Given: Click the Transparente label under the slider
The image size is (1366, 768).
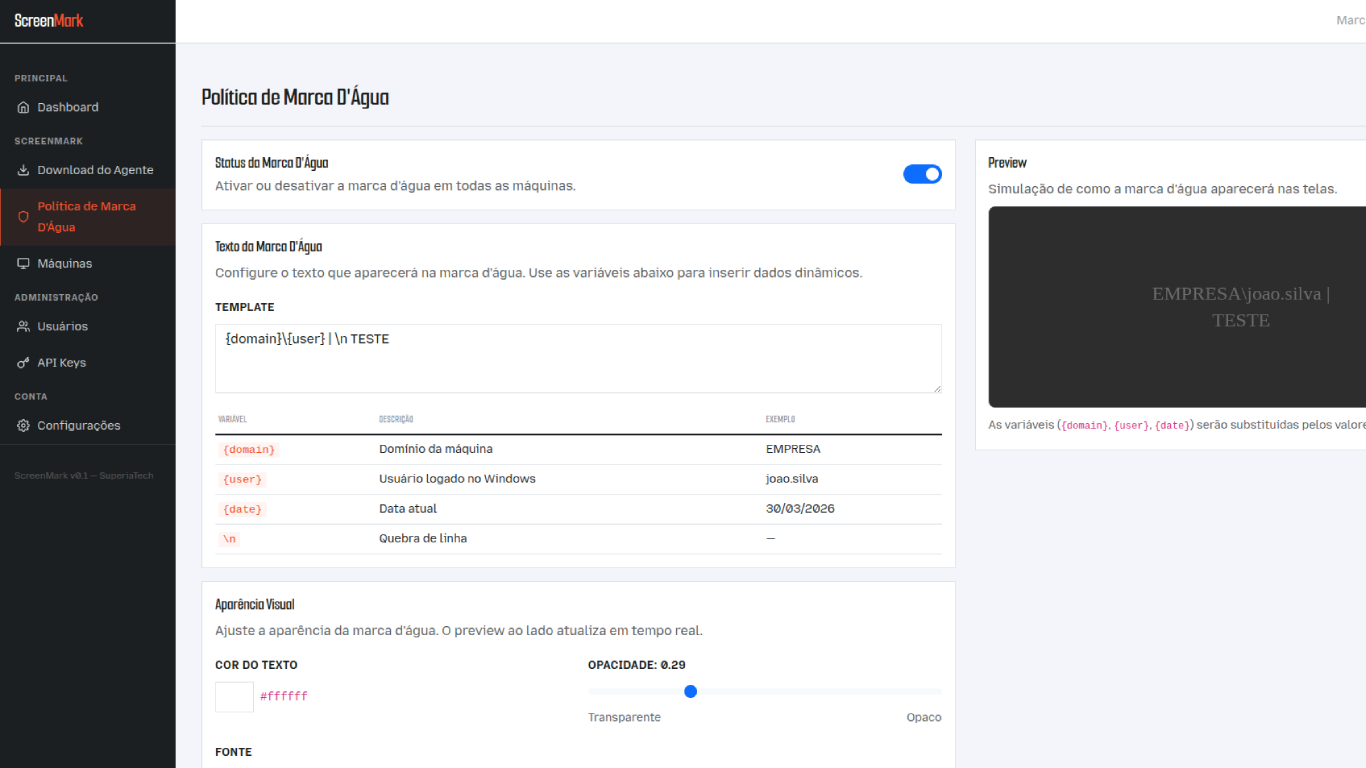Looking at the screenshot, I should [624, 717].
